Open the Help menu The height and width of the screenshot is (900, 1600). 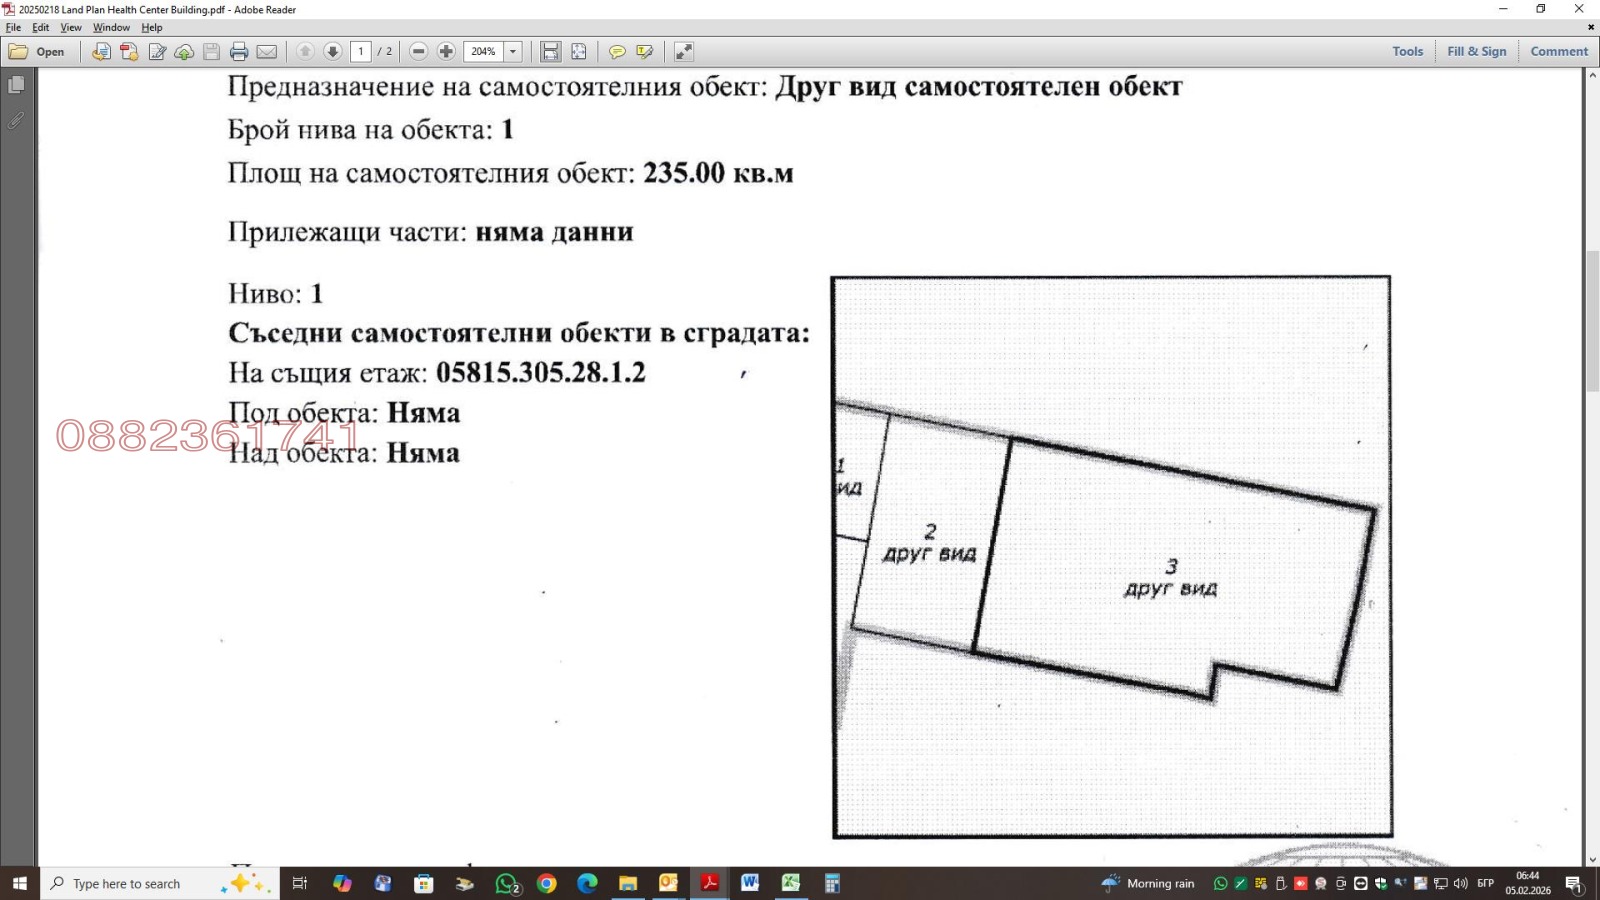pos(151,28)
